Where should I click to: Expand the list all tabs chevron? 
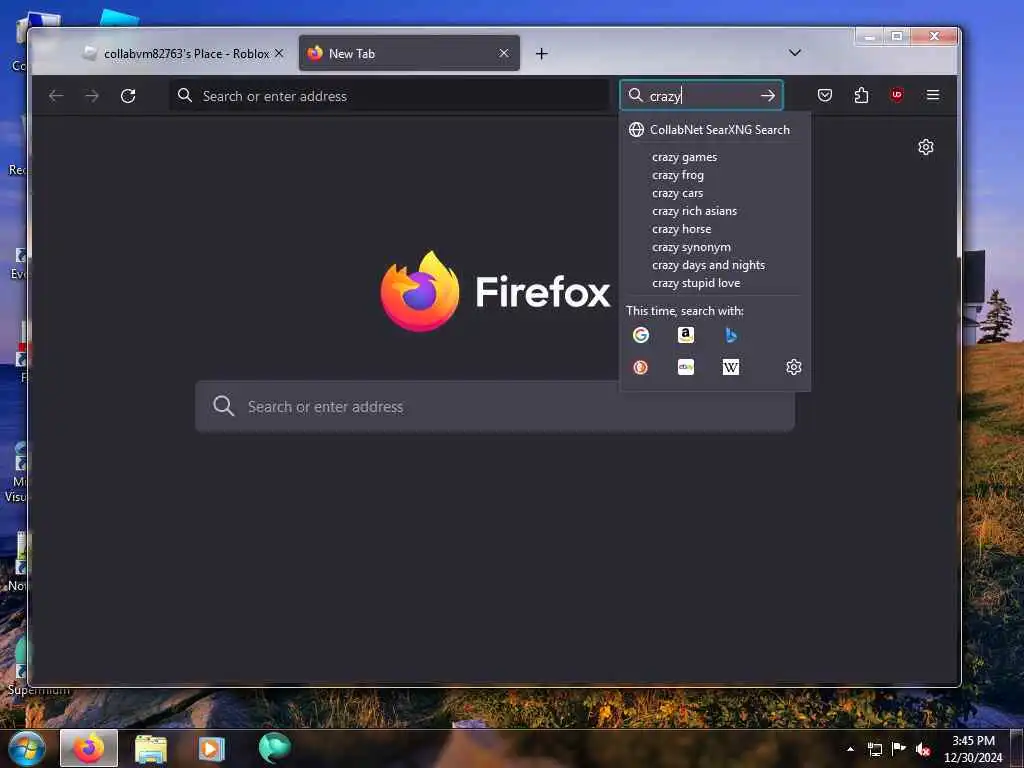coord(795,53)
